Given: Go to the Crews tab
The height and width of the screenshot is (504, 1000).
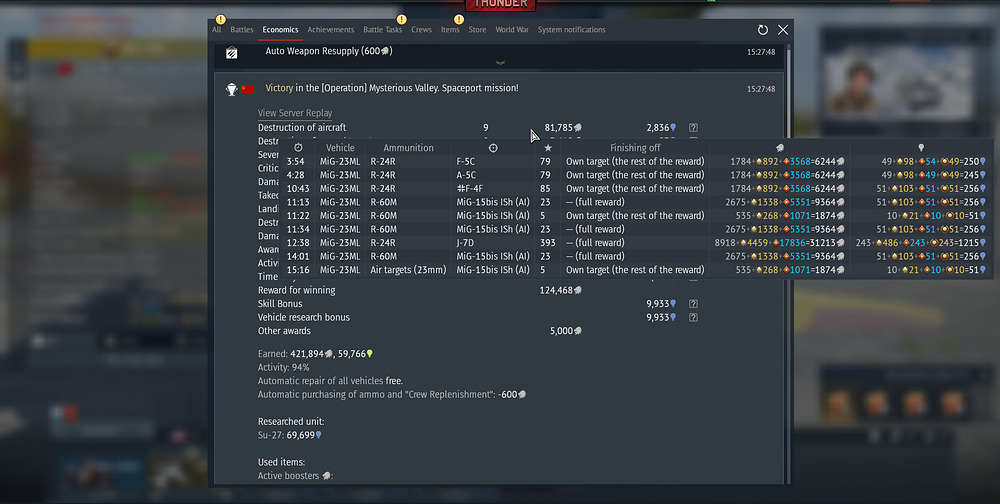Looking at the screenshot, I should [421, 30].
